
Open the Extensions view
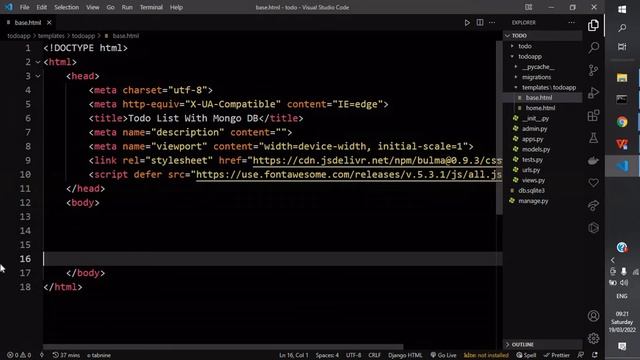[593, 116]
